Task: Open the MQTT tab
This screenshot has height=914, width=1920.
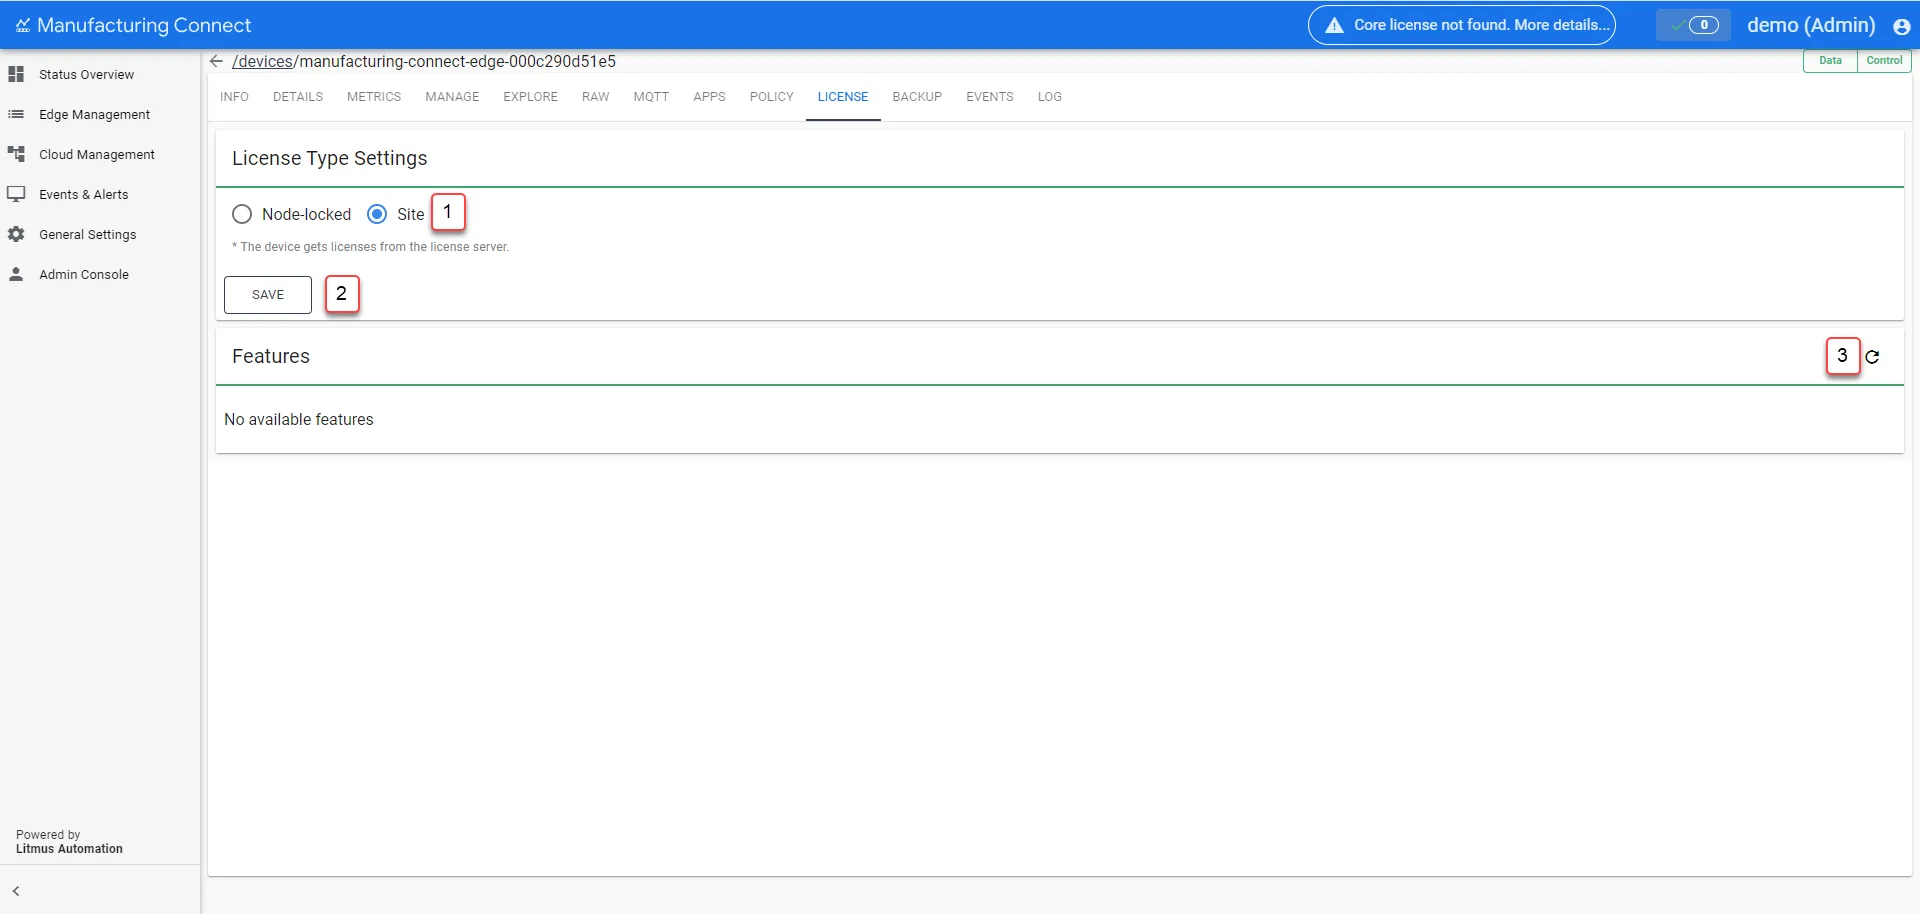Action: click(x=651, y=97)
